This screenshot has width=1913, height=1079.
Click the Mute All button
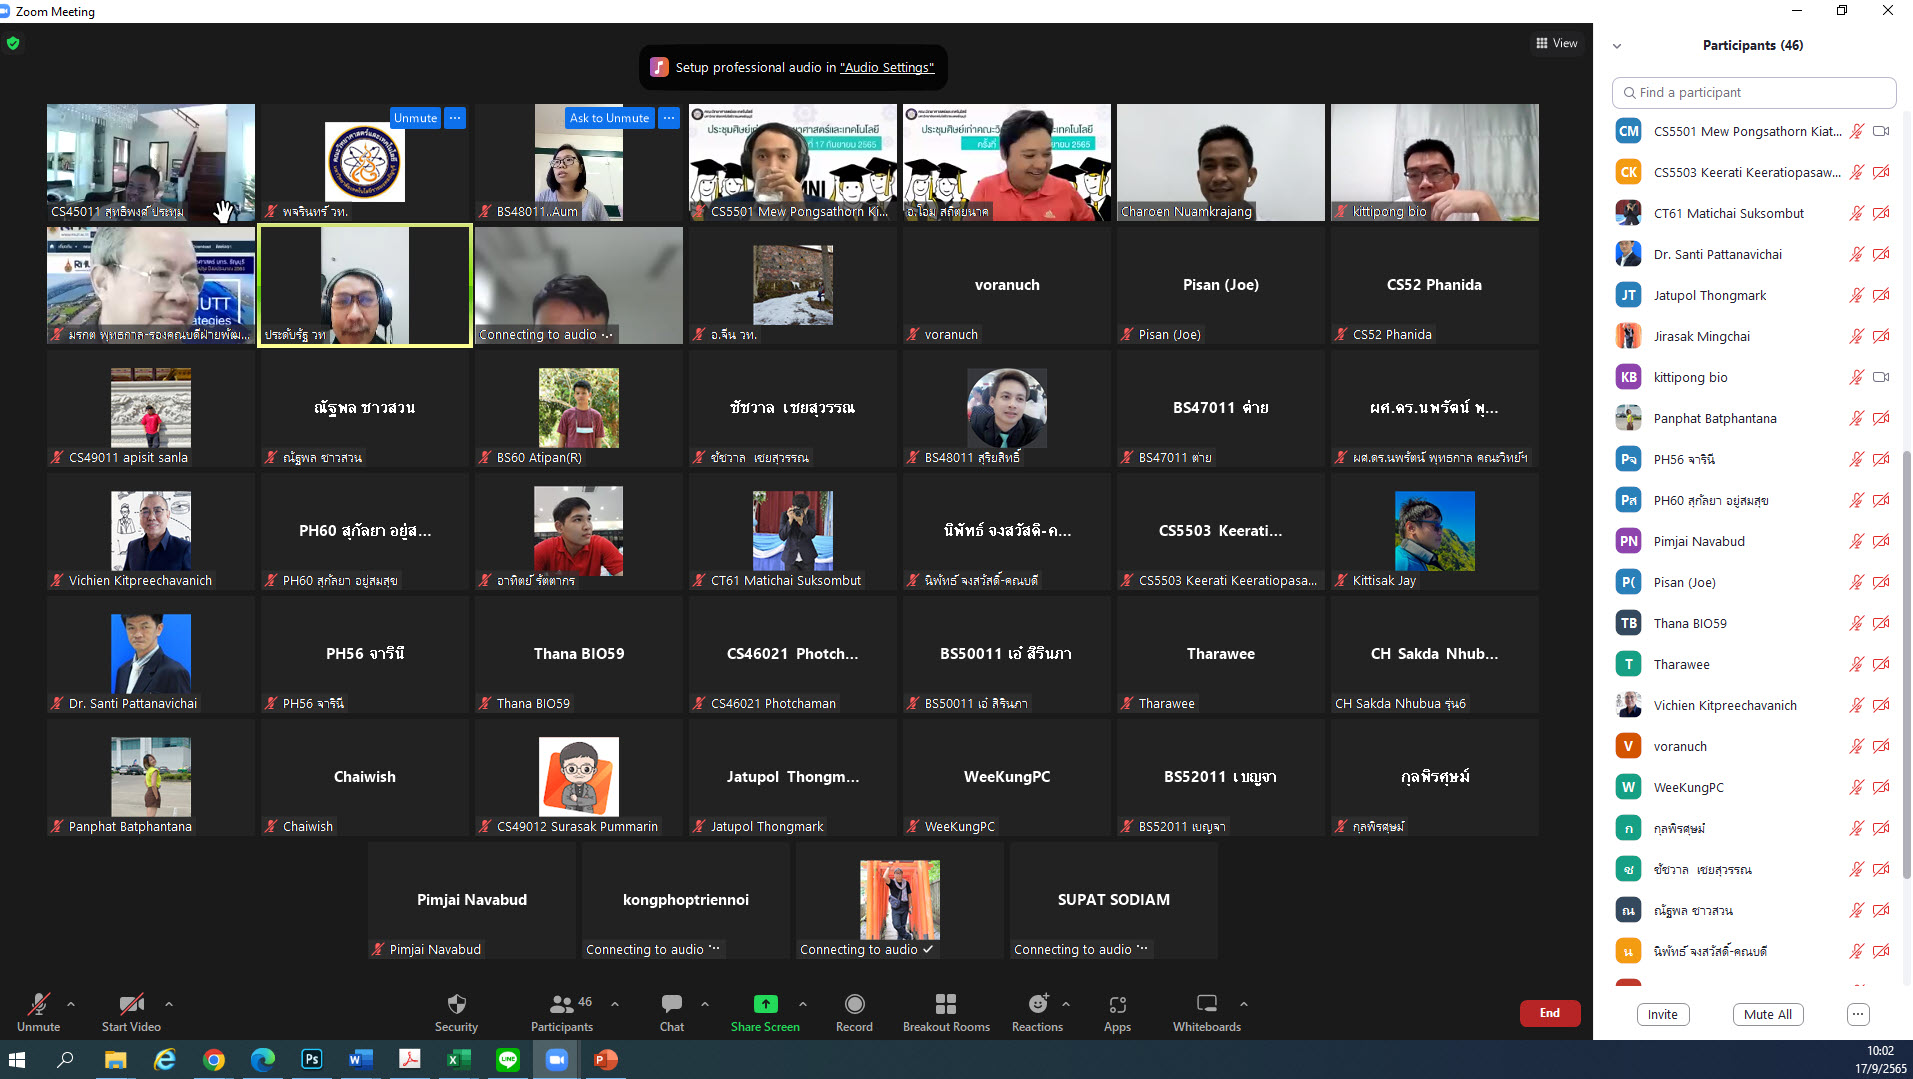pos(1768,1014)
